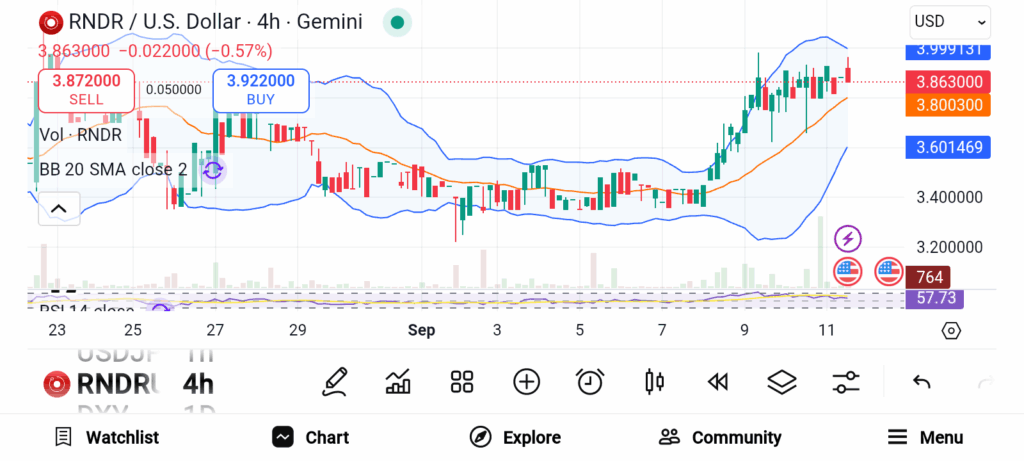Viewport: 1024px width, 461px height.
Task: Open the USD currency dropdown
Action: [x=949, y=21]
